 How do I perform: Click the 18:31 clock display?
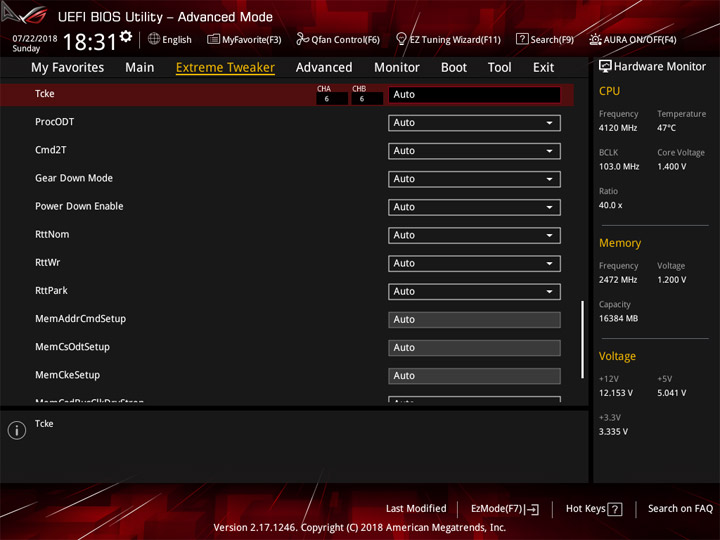[90, 42]
